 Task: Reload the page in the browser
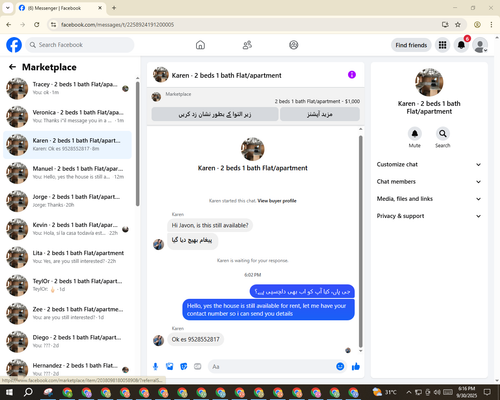point(37,25)
